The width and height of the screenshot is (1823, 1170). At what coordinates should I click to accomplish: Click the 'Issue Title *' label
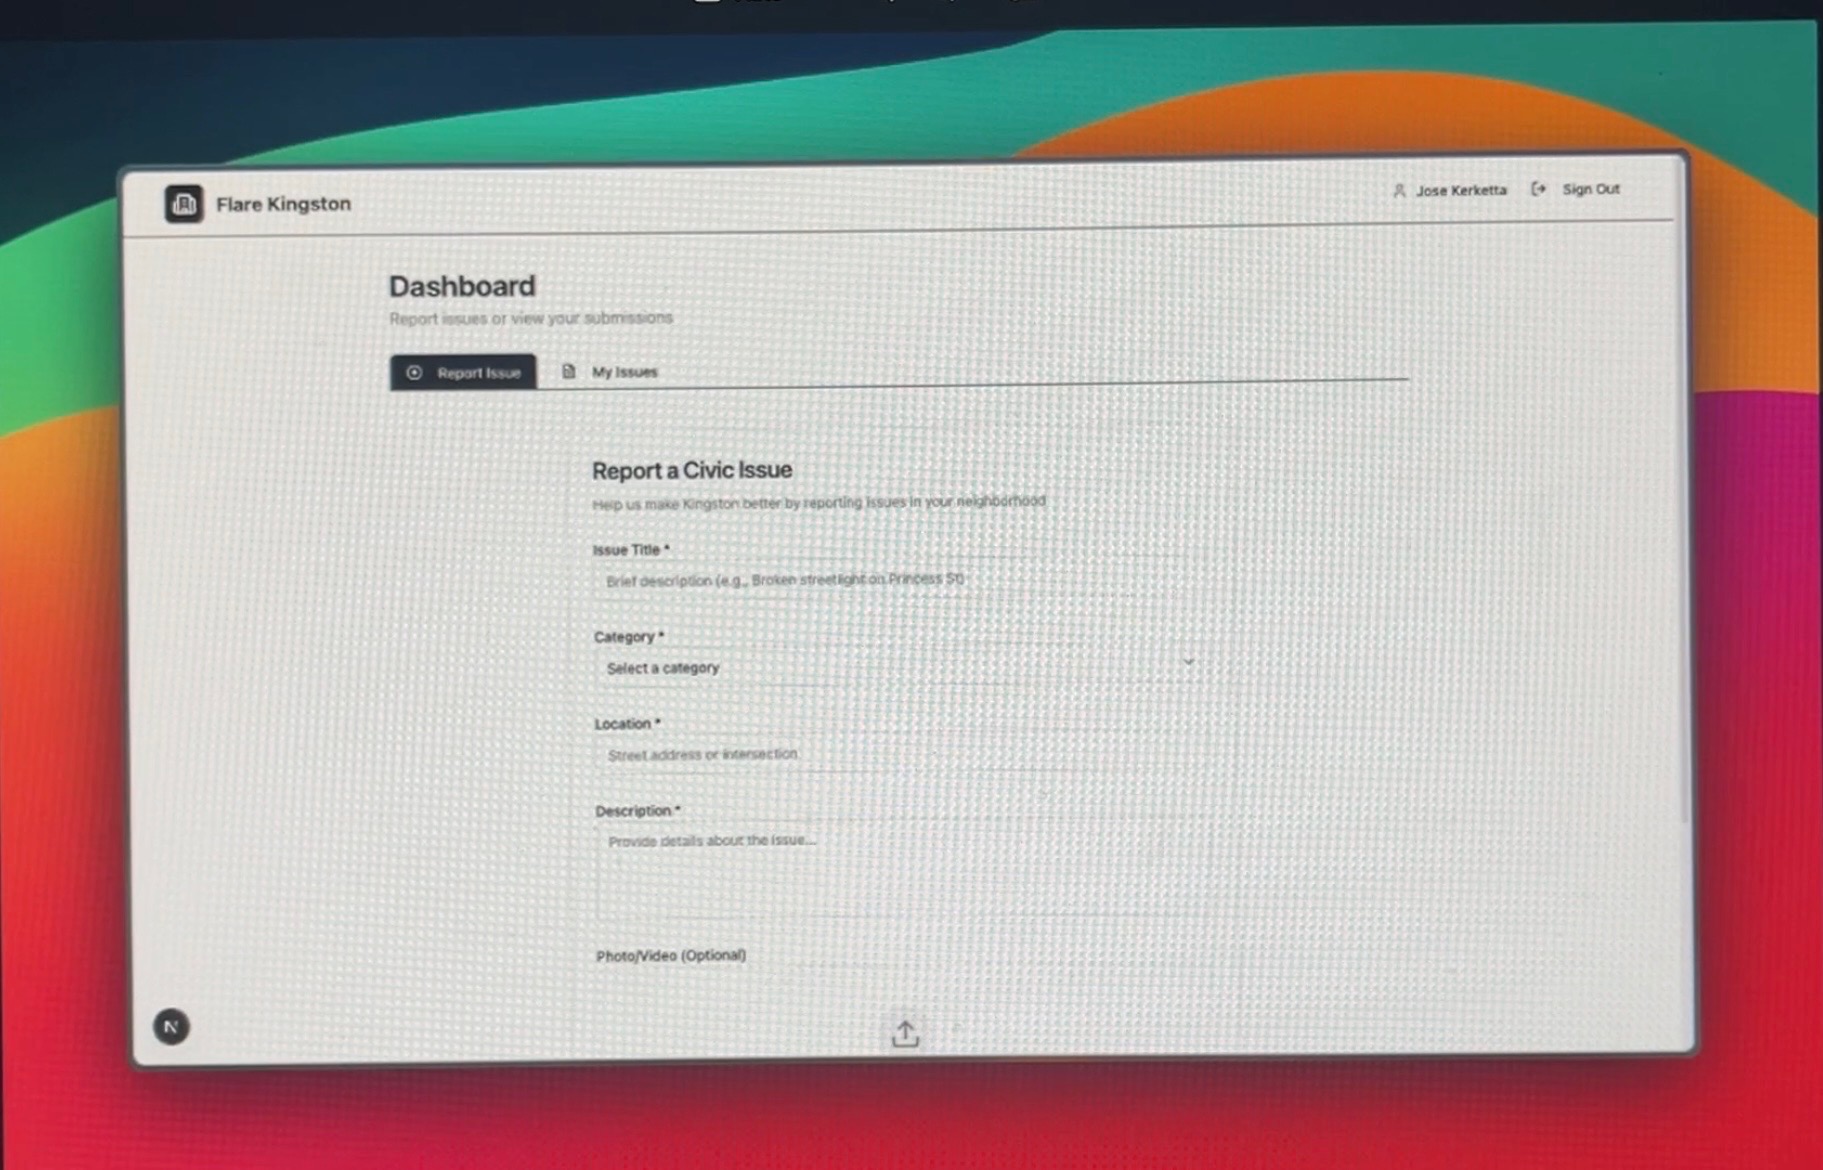point(631,550)
